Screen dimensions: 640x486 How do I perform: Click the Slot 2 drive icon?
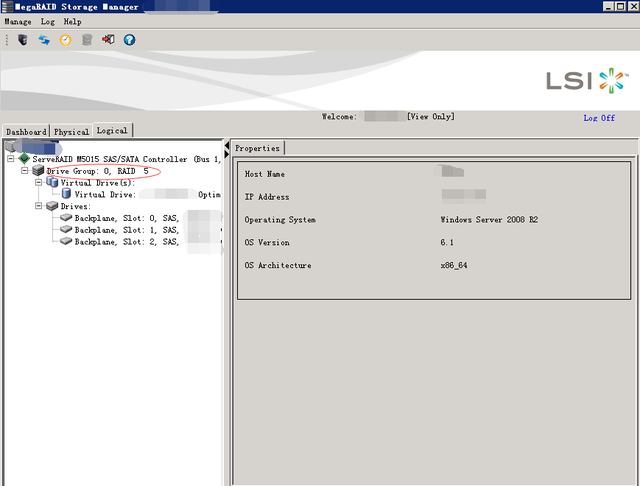[x=66, y=242]
